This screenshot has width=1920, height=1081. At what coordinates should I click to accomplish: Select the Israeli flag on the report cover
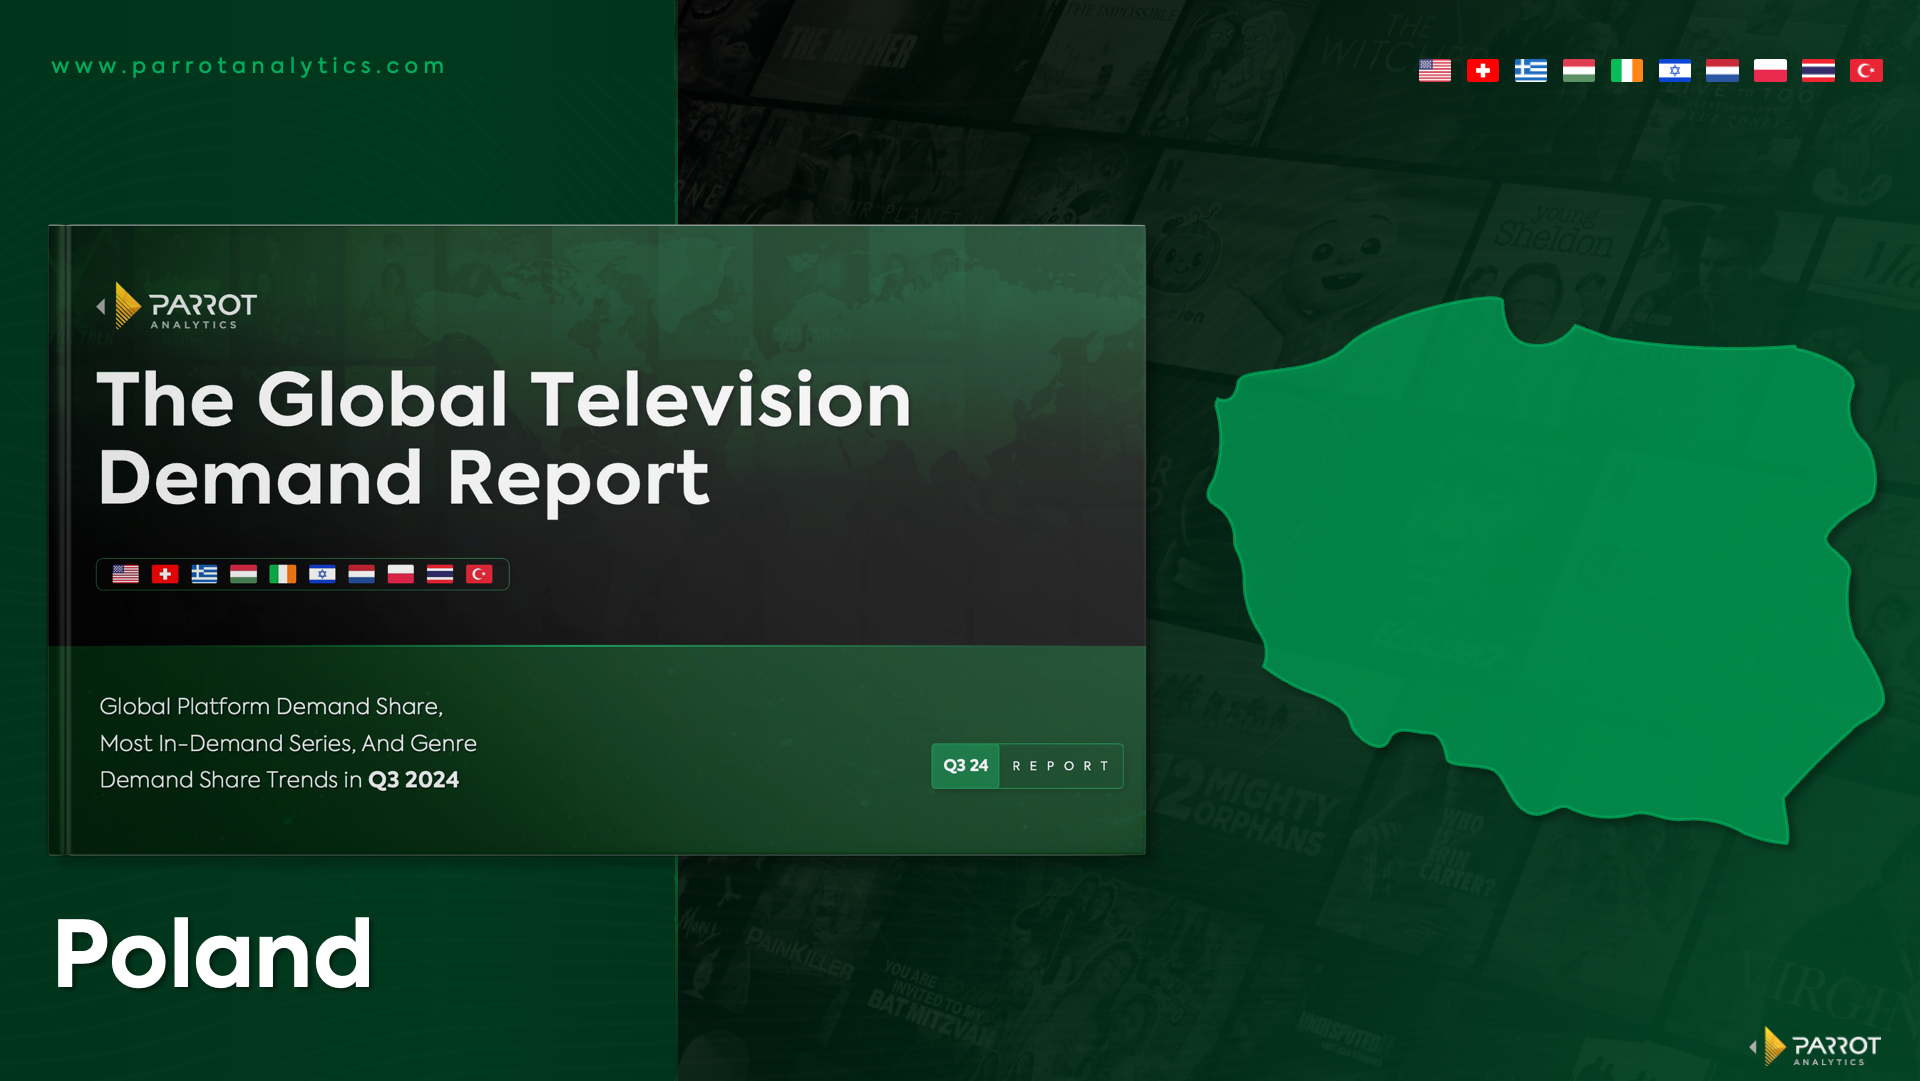coord(322,574)
